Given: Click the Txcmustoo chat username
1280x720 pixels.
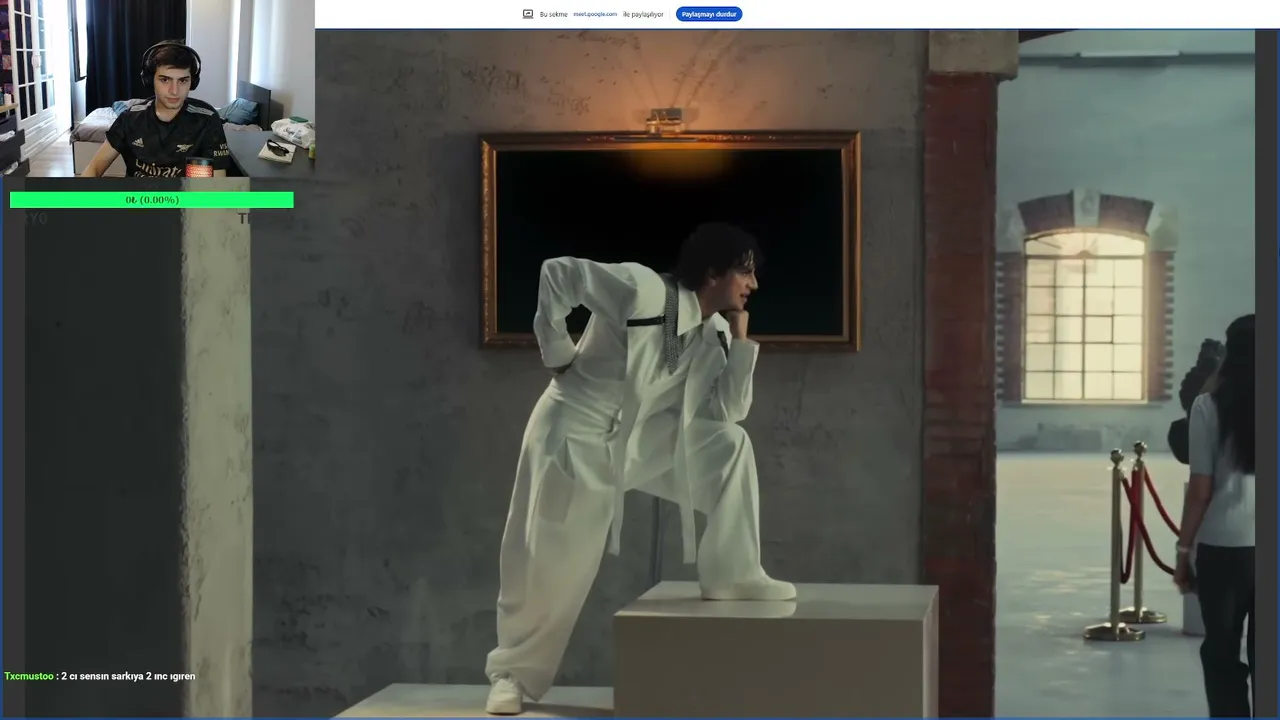Looking at the screenshot, I should [29, 676].
